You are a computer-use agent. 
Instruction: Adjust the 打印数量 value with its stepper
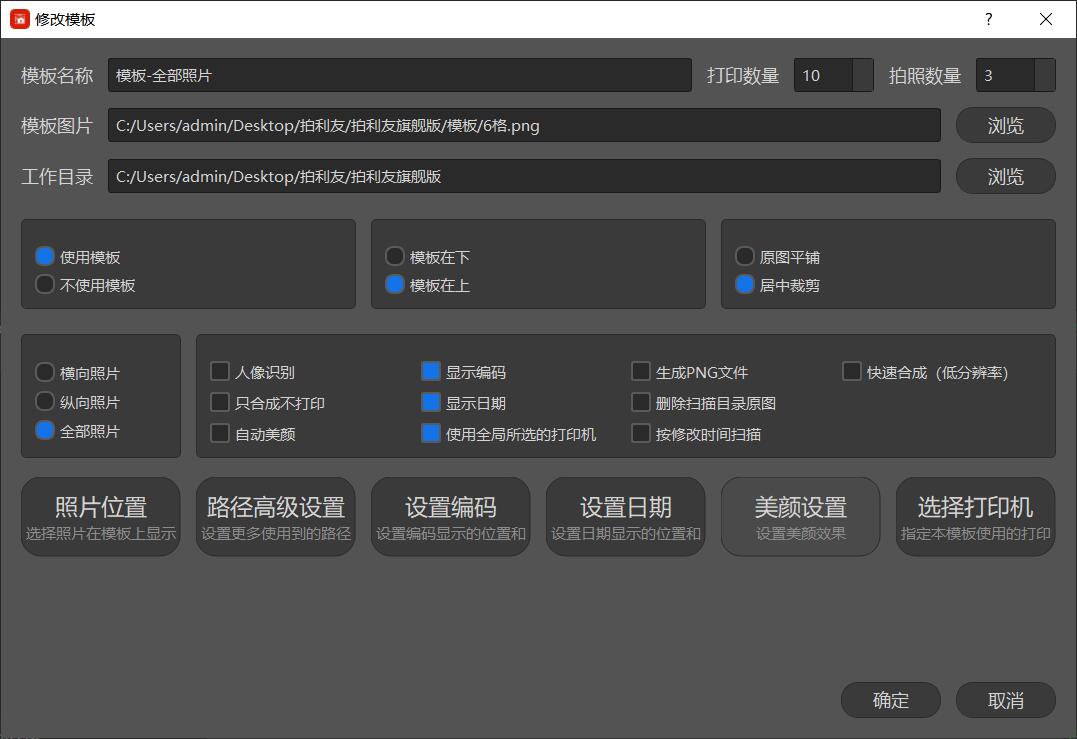point(864,75)
